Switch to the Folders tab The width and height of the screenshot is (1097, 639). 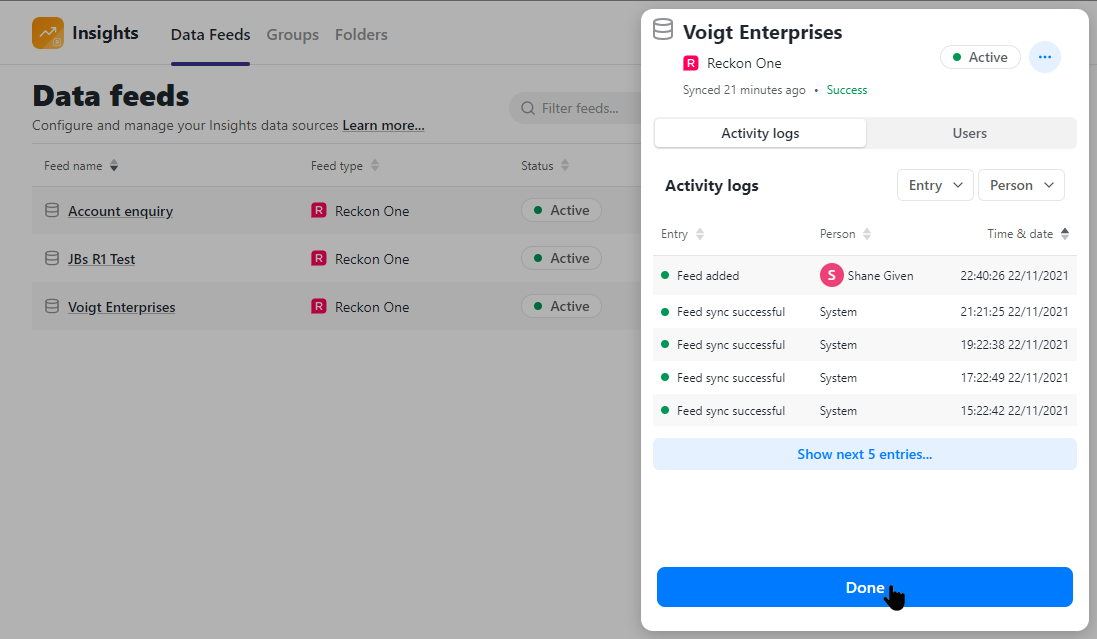pos(361,34)
